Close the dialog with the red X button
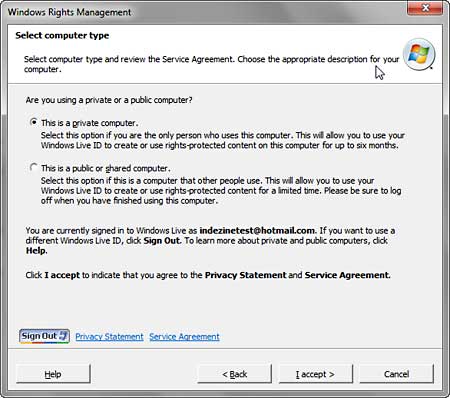This screenshot has height=398, width=450. 425,8
